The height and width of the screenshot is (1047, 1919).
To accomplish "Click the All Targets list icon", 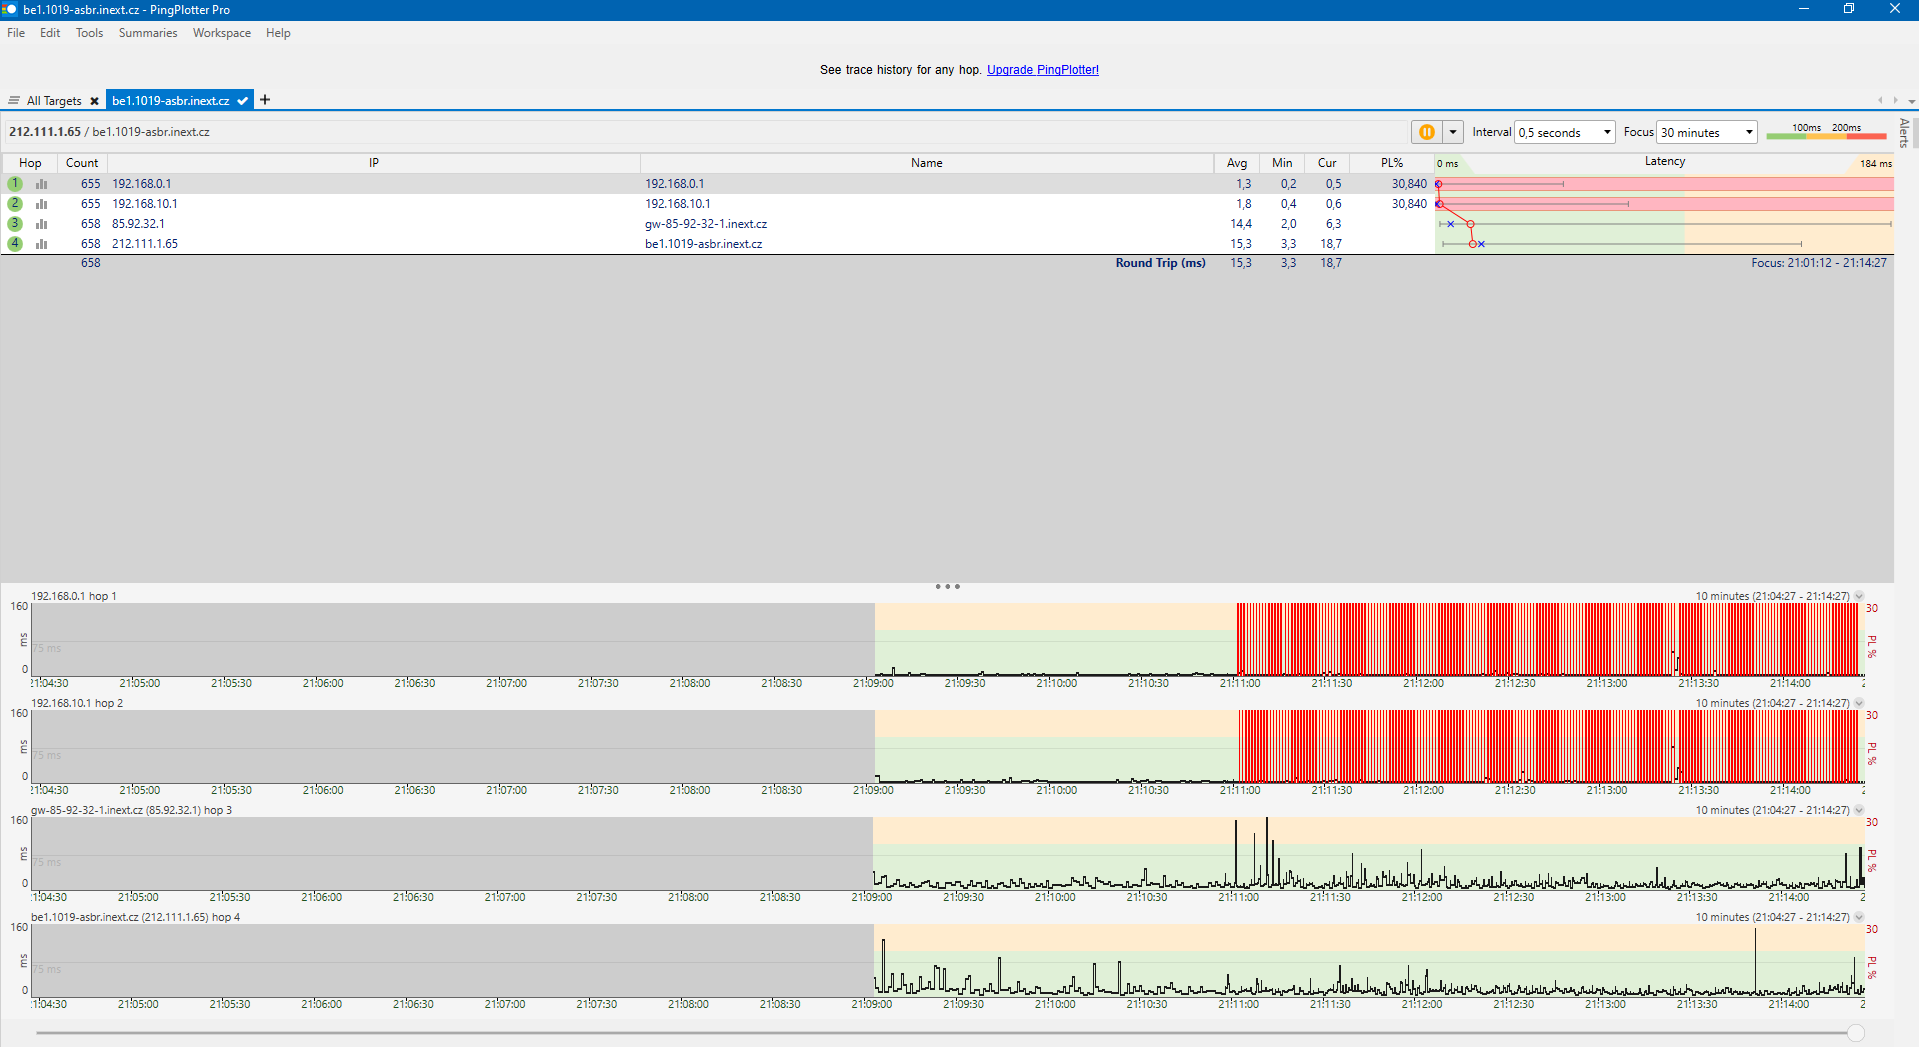I will pyautogui.click(x=14, y=101).
